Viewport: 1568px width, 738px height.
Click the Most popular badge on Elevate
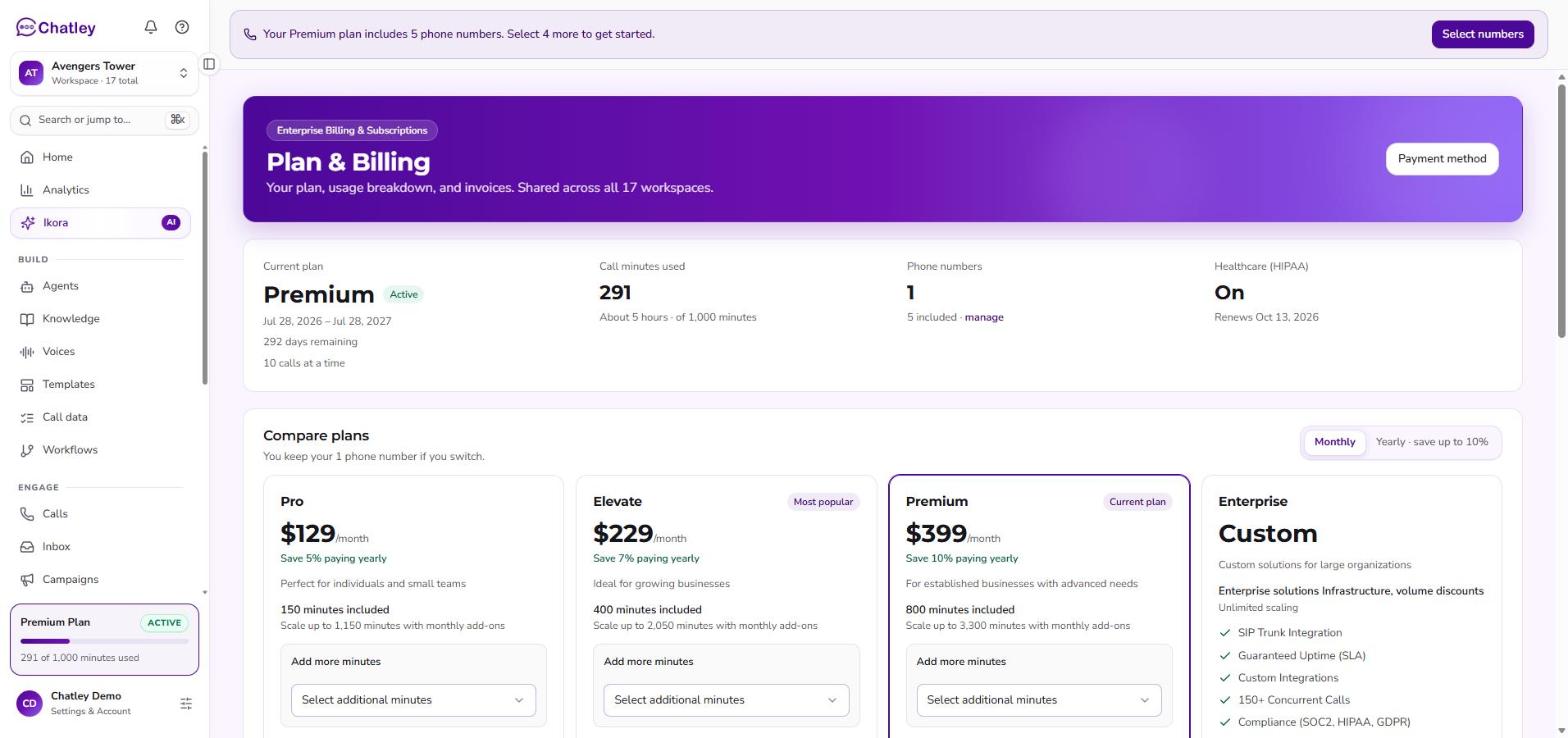(x=823, y=502)
